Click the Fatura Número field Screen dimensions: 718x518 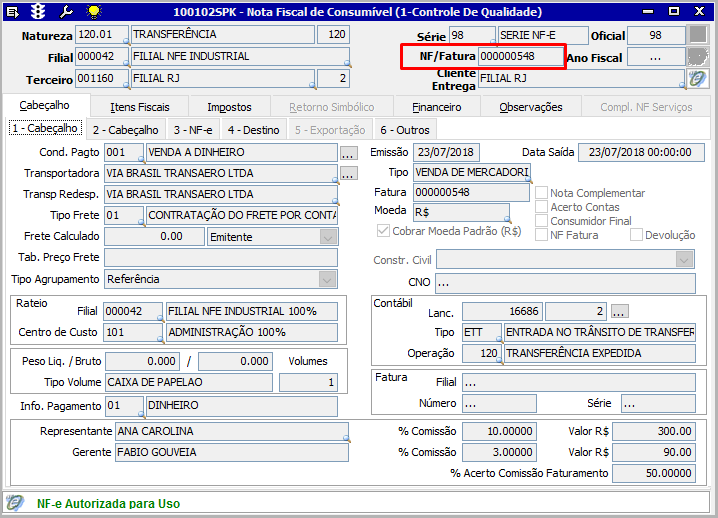(499, 403)
